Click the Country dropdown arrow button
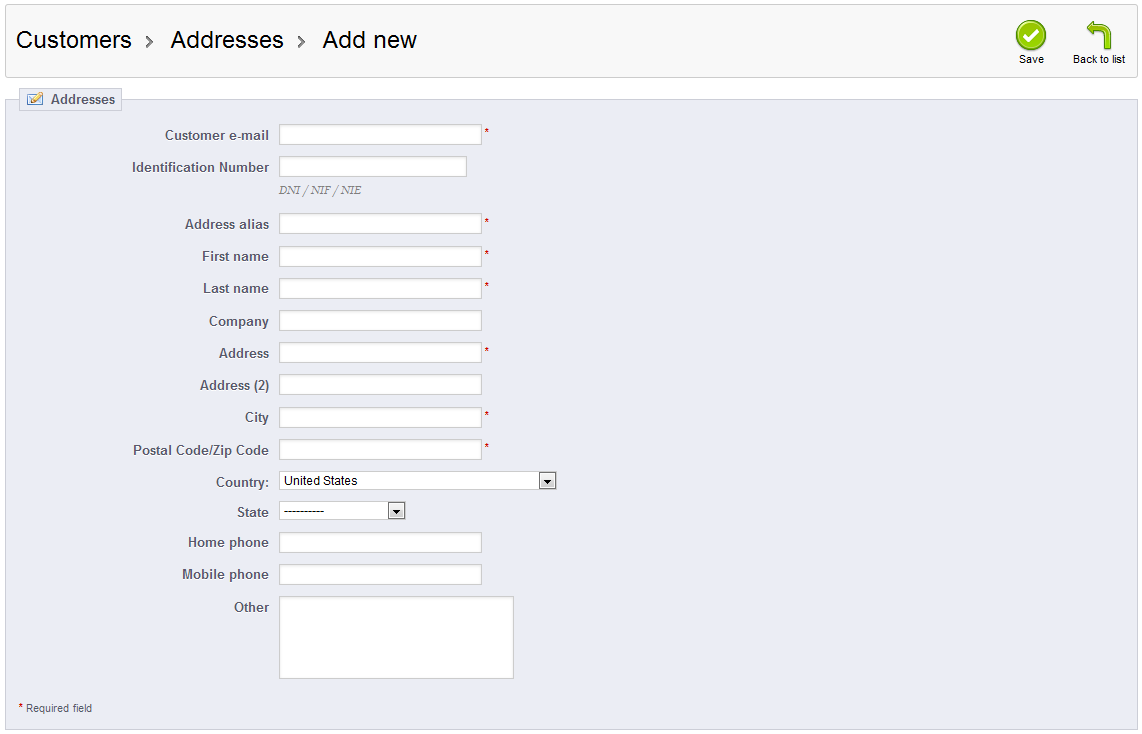1142x734 pixels. click(547, 481)
